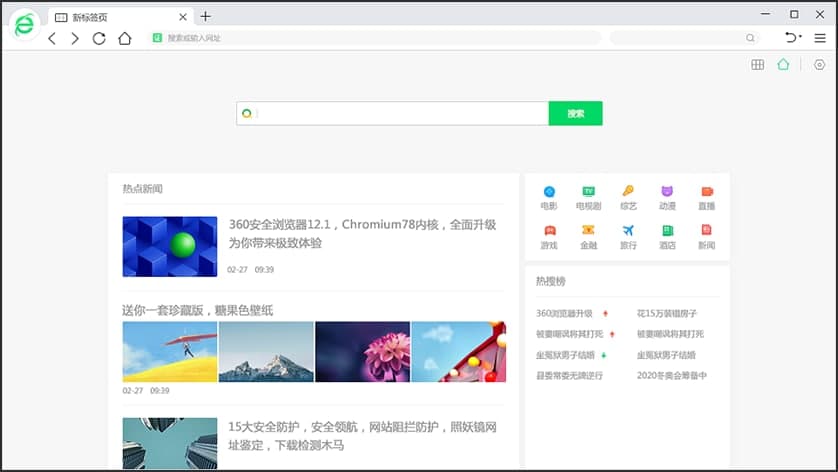
Task: Switch to grid view icon
Action: coord(757,65)
